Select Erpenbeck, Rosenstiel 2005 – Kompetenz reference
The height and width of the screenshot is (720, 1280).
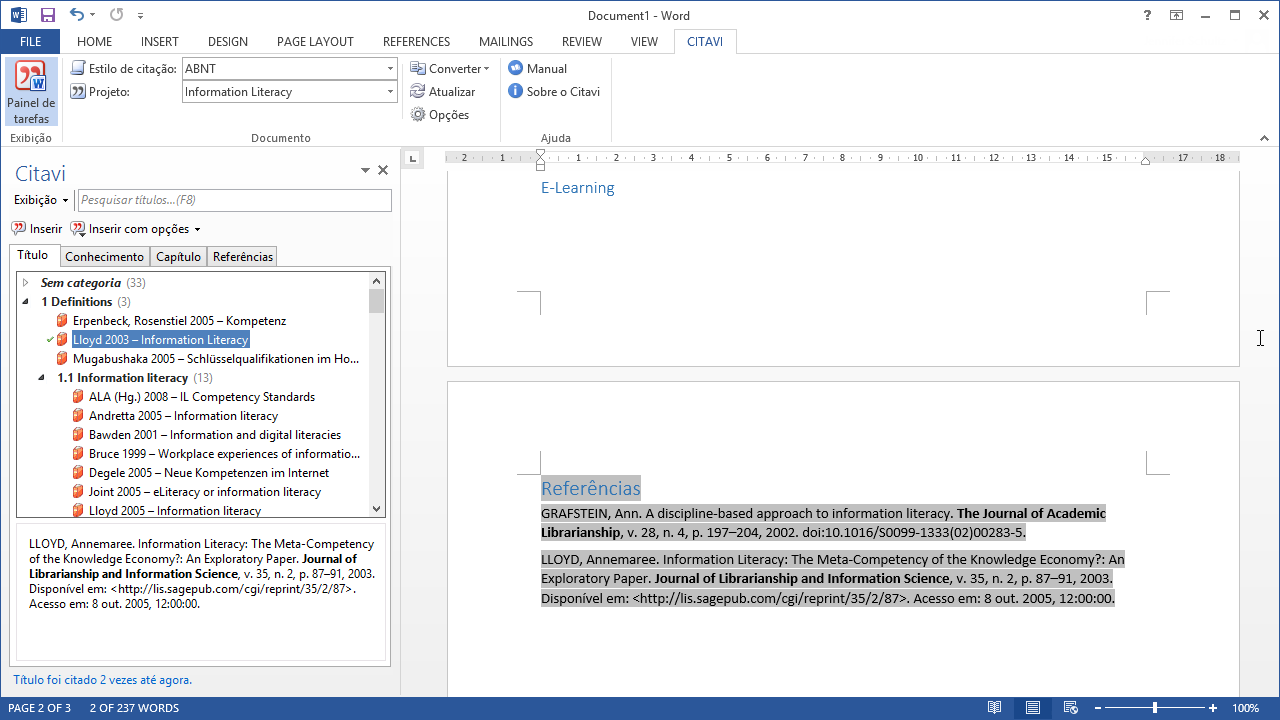click(179, 321)
